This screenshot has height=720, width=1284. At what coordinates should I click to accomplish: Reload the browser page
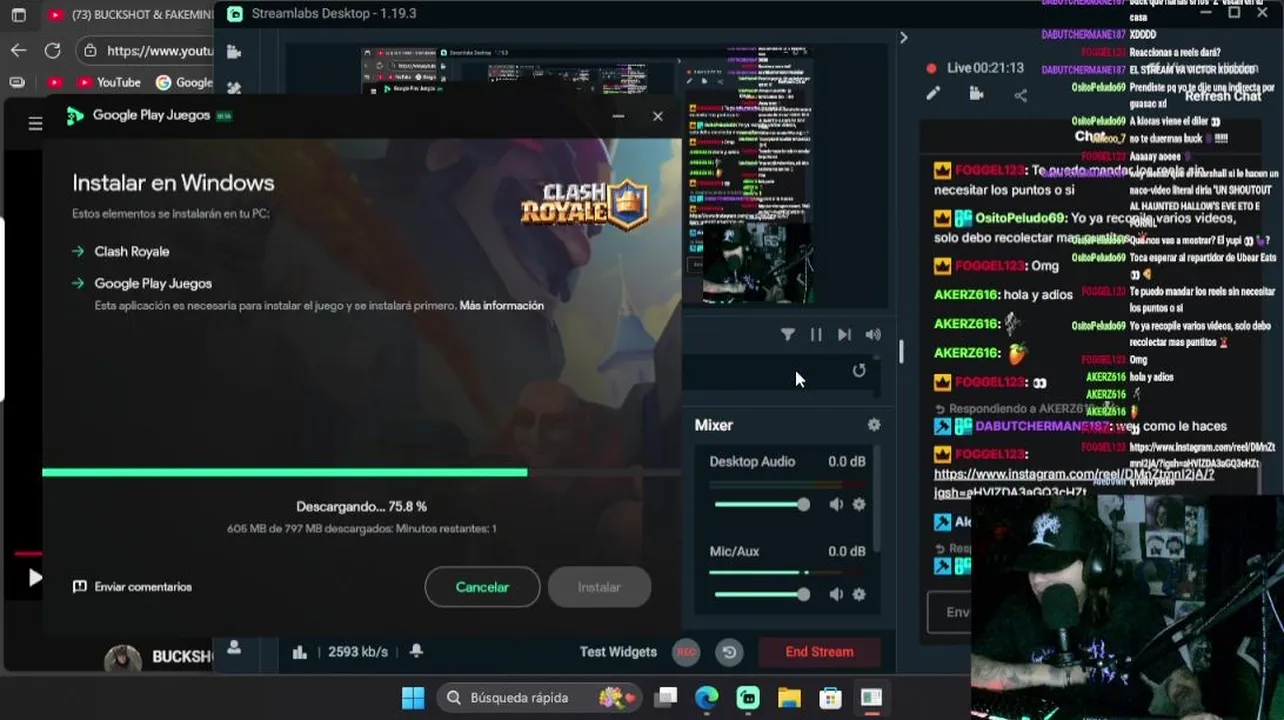point(52,50)
